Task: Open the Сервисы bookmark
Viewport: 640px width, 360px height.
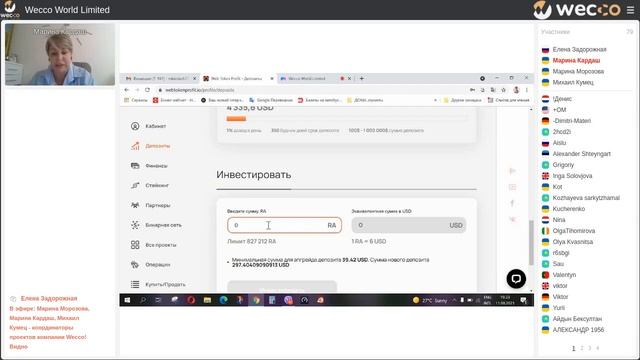Action: [136, 100]
